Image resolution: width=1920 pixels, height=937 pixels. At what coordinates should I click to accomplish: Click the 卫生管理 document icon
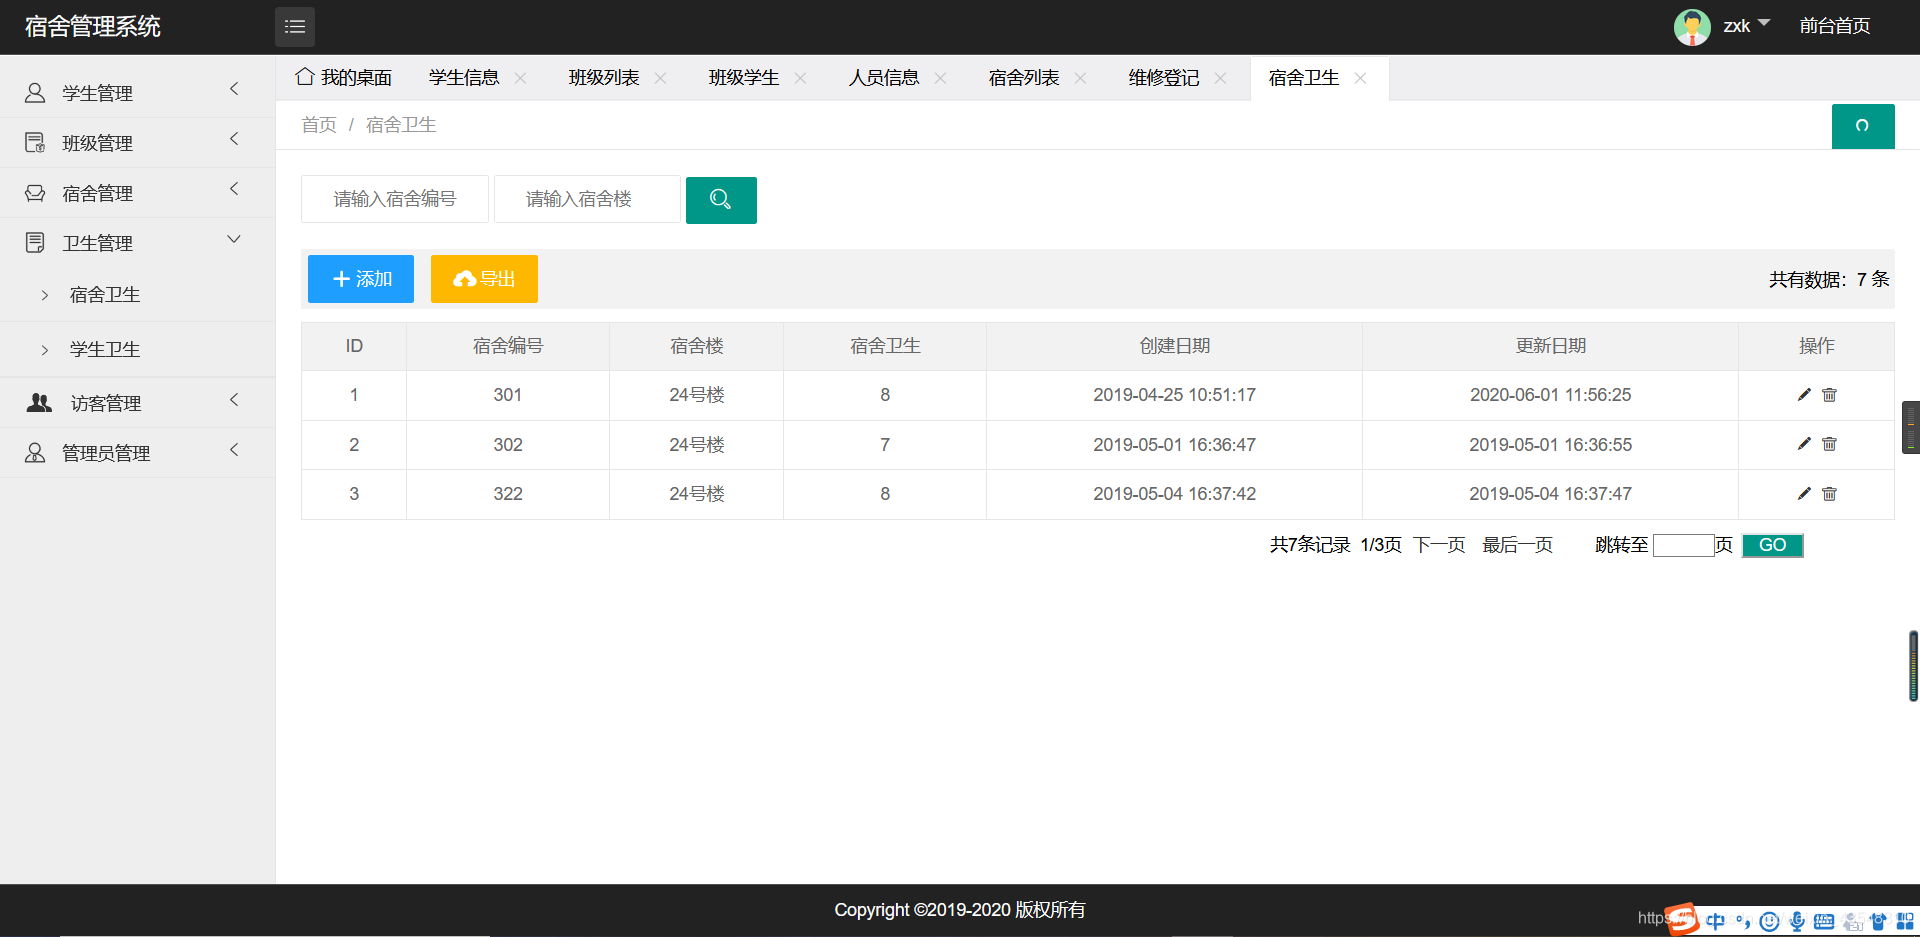pos(35,243)
